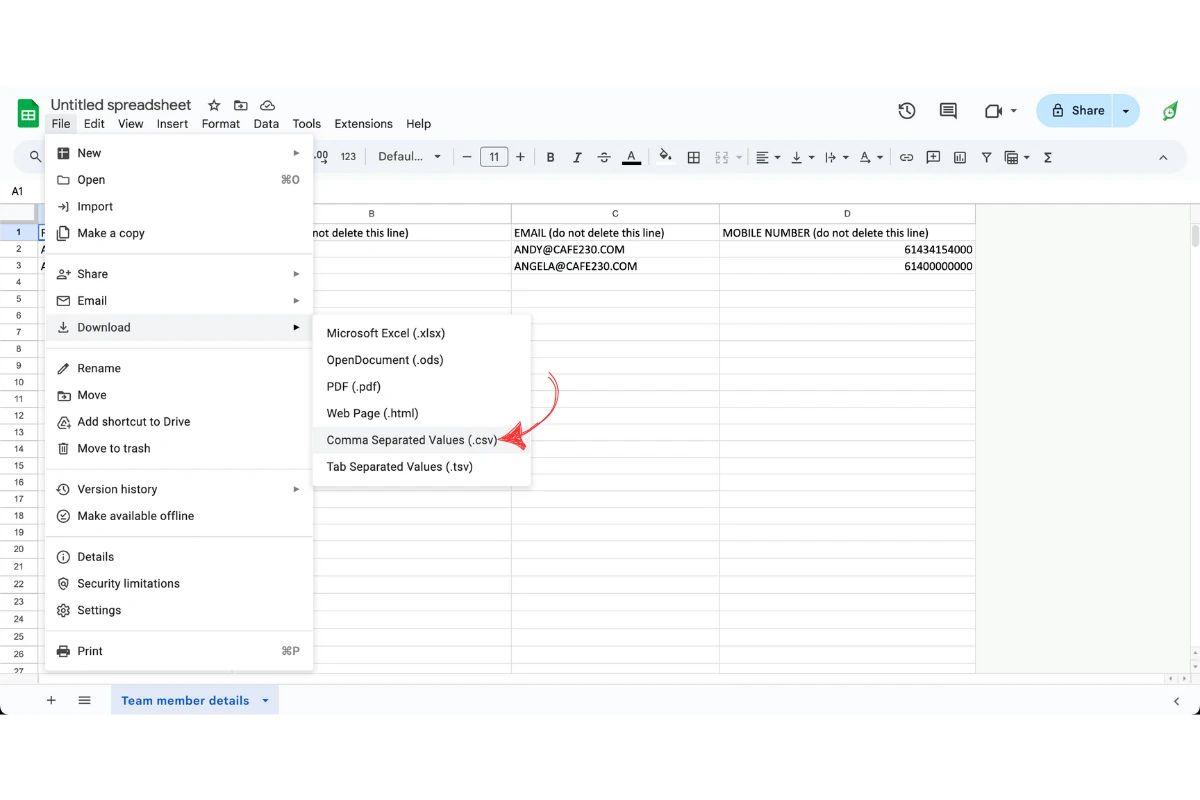Expand the Email submenu

[179, 301]
